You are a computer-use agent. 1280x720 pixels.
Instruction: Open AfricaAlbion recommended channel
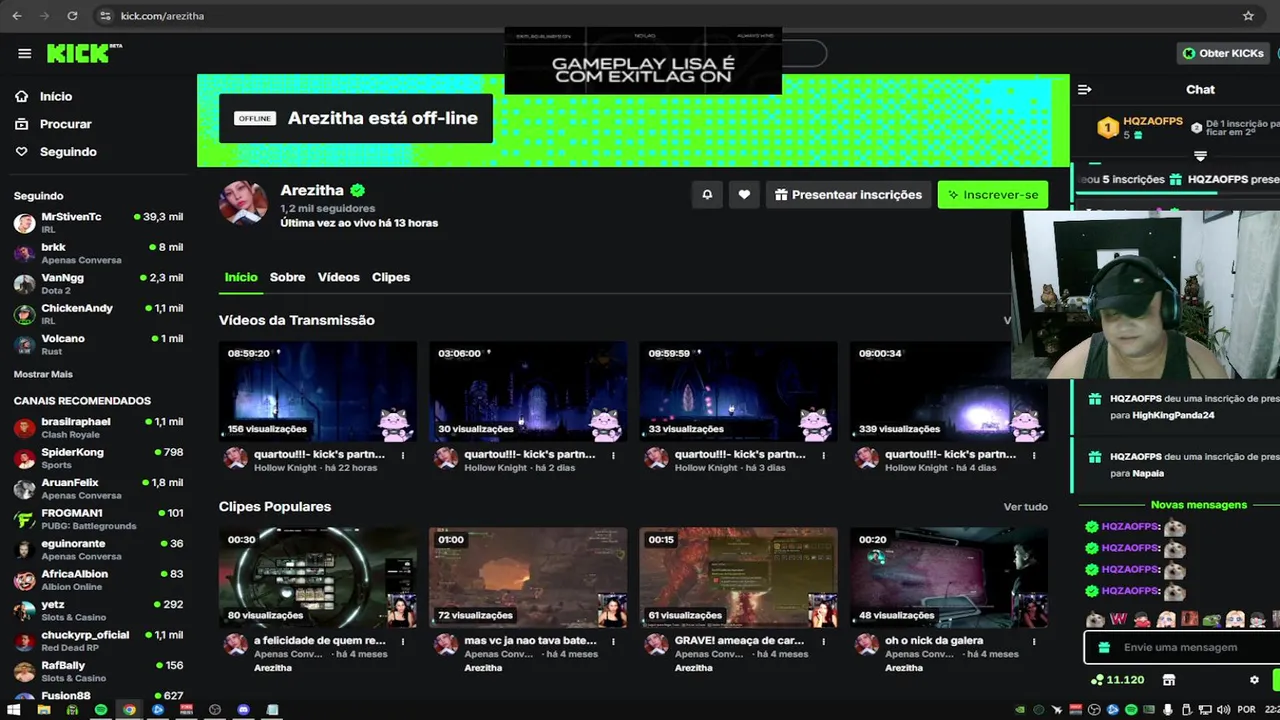(x=98, y=580)
